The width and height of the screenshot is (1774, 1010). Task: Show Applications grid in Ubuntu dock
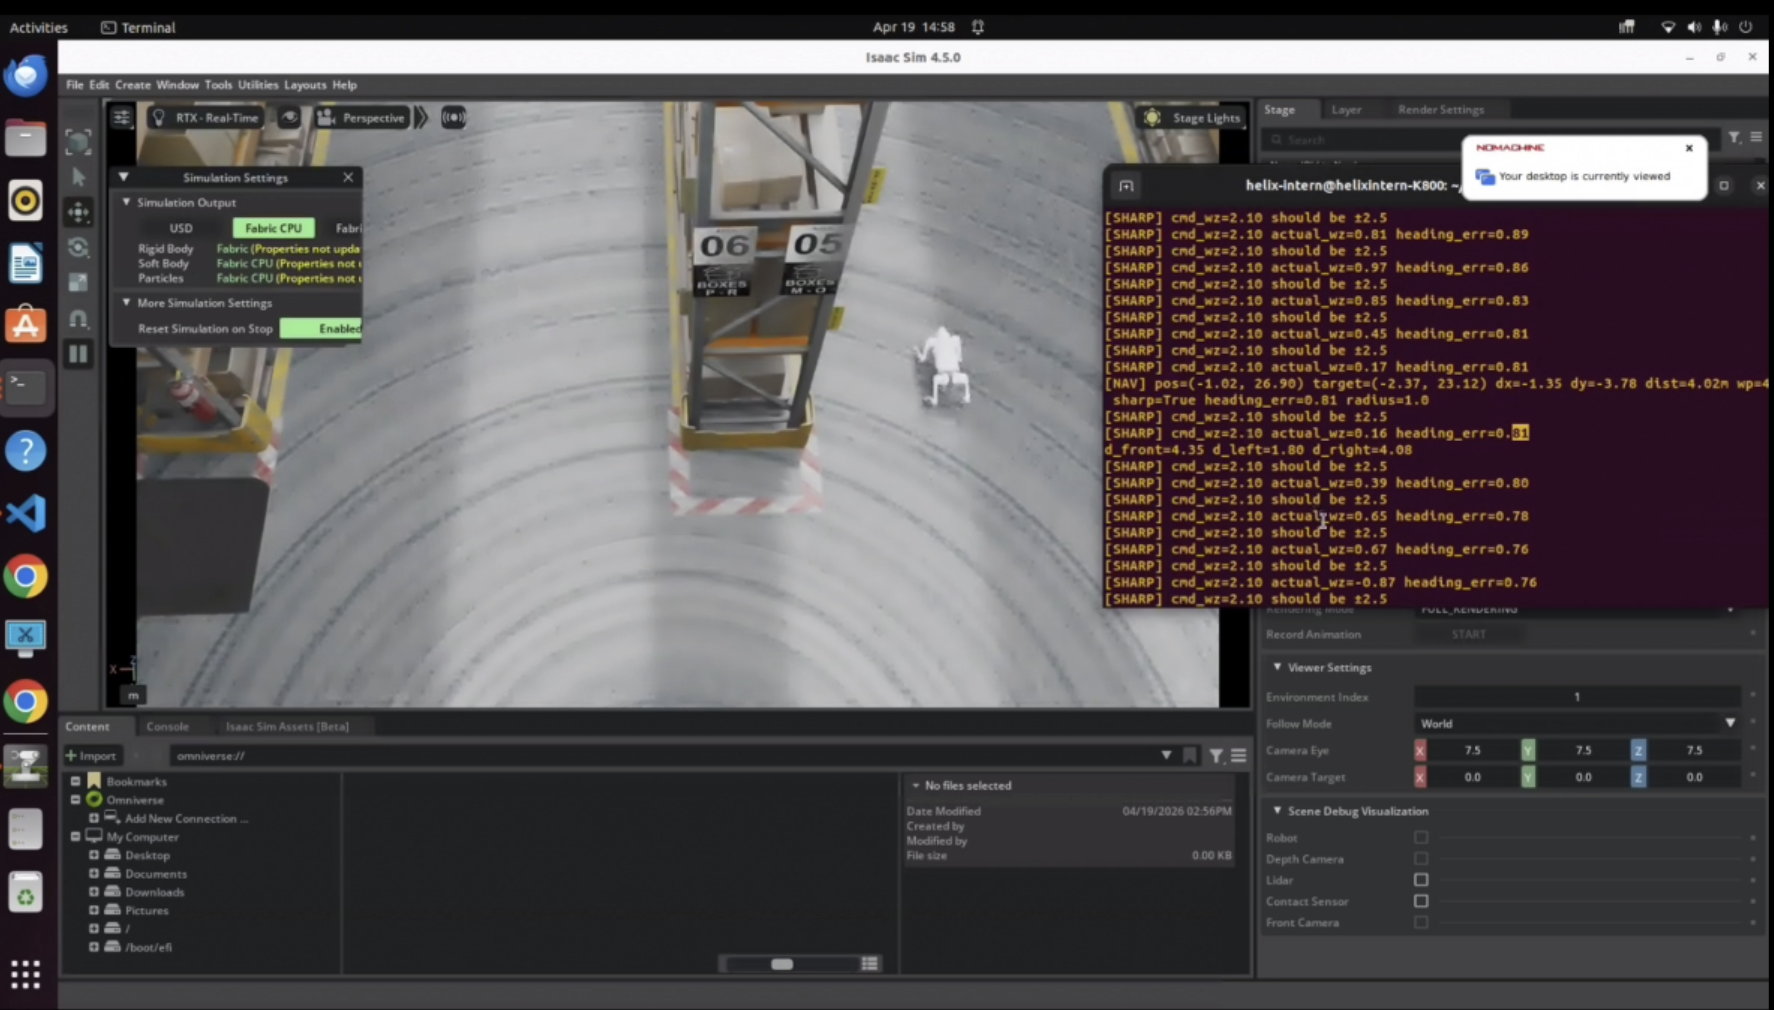point(26,974)
